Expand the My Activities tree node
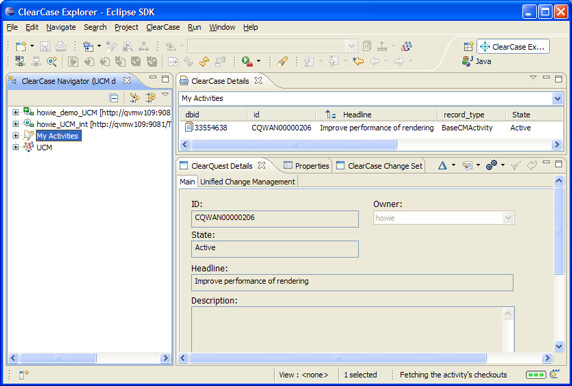 pyautogui.click(x=15, y=136)
